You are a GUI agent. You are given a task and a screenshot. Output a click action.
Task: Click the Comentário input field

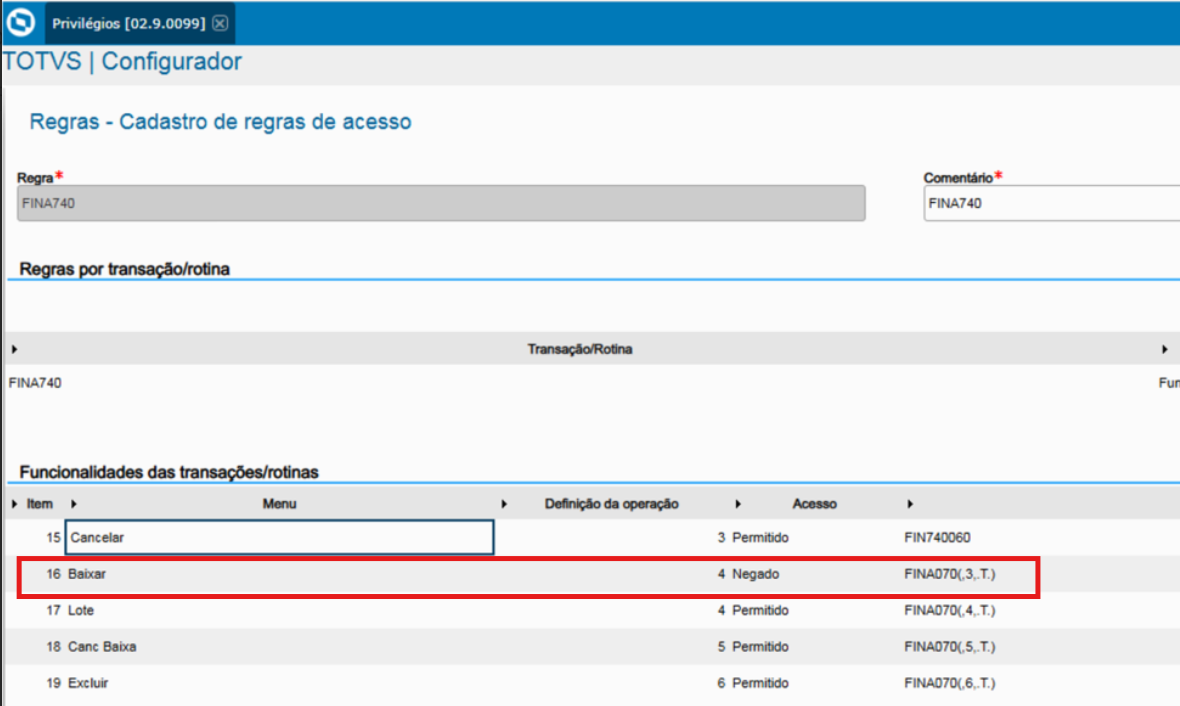click(x=1051, y=203)
